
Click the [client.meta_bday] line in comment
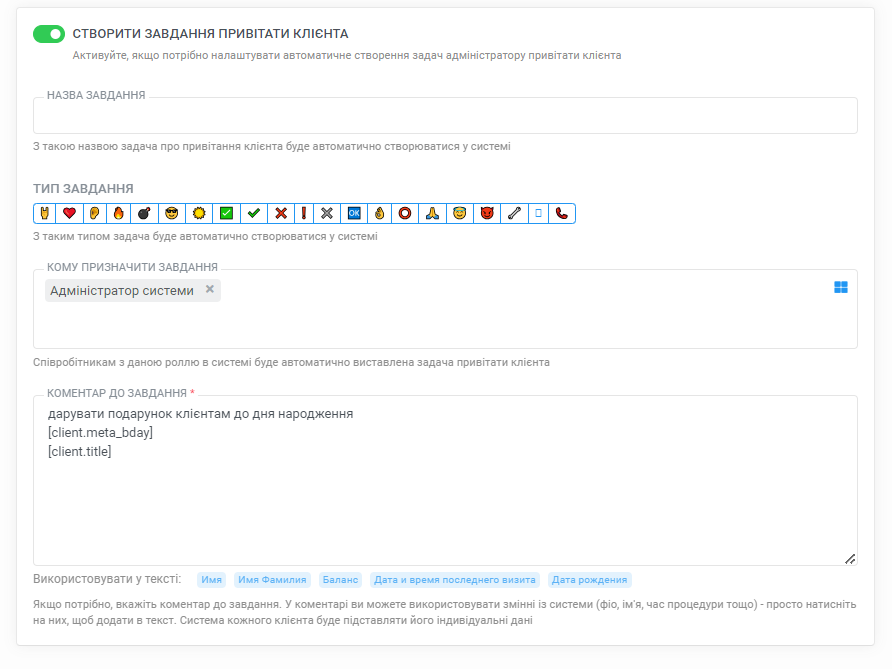click(101, 432)
